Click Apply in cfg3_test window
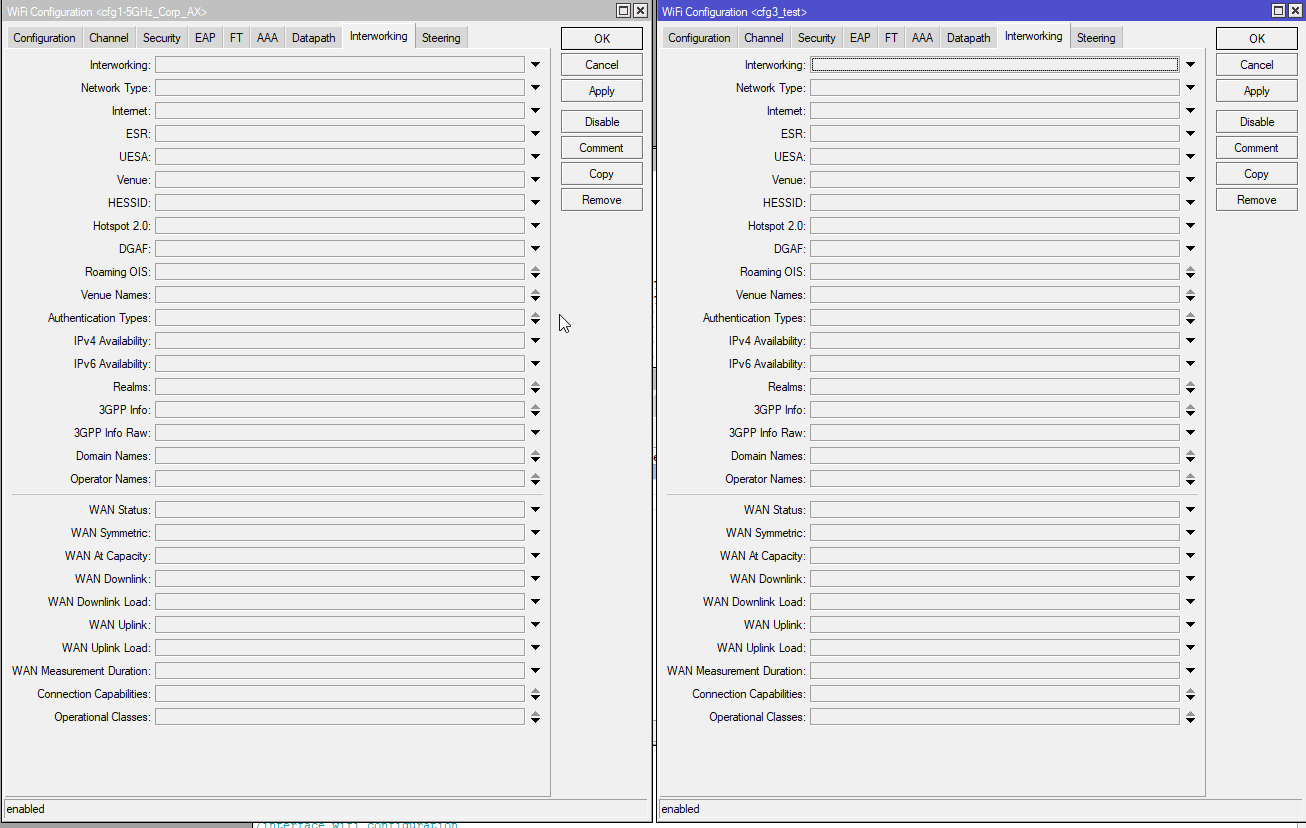This screenshot has width=1306, height=828. point(1257,91)
